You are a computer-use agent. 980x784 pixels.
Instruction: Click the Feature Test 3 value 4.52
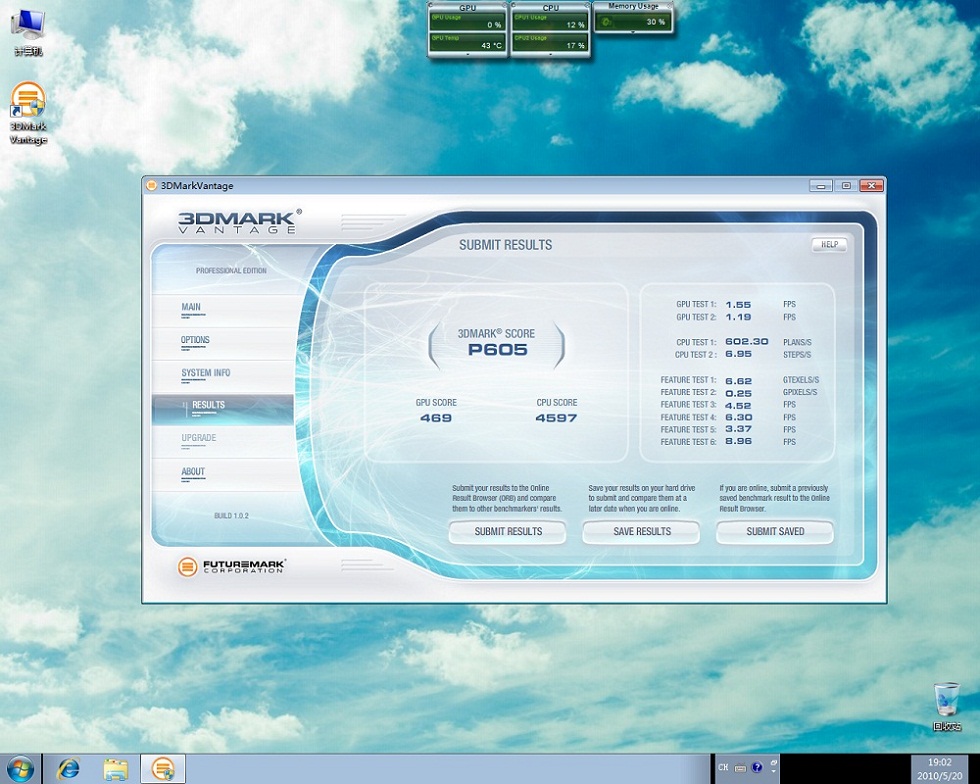click(738, 405)
